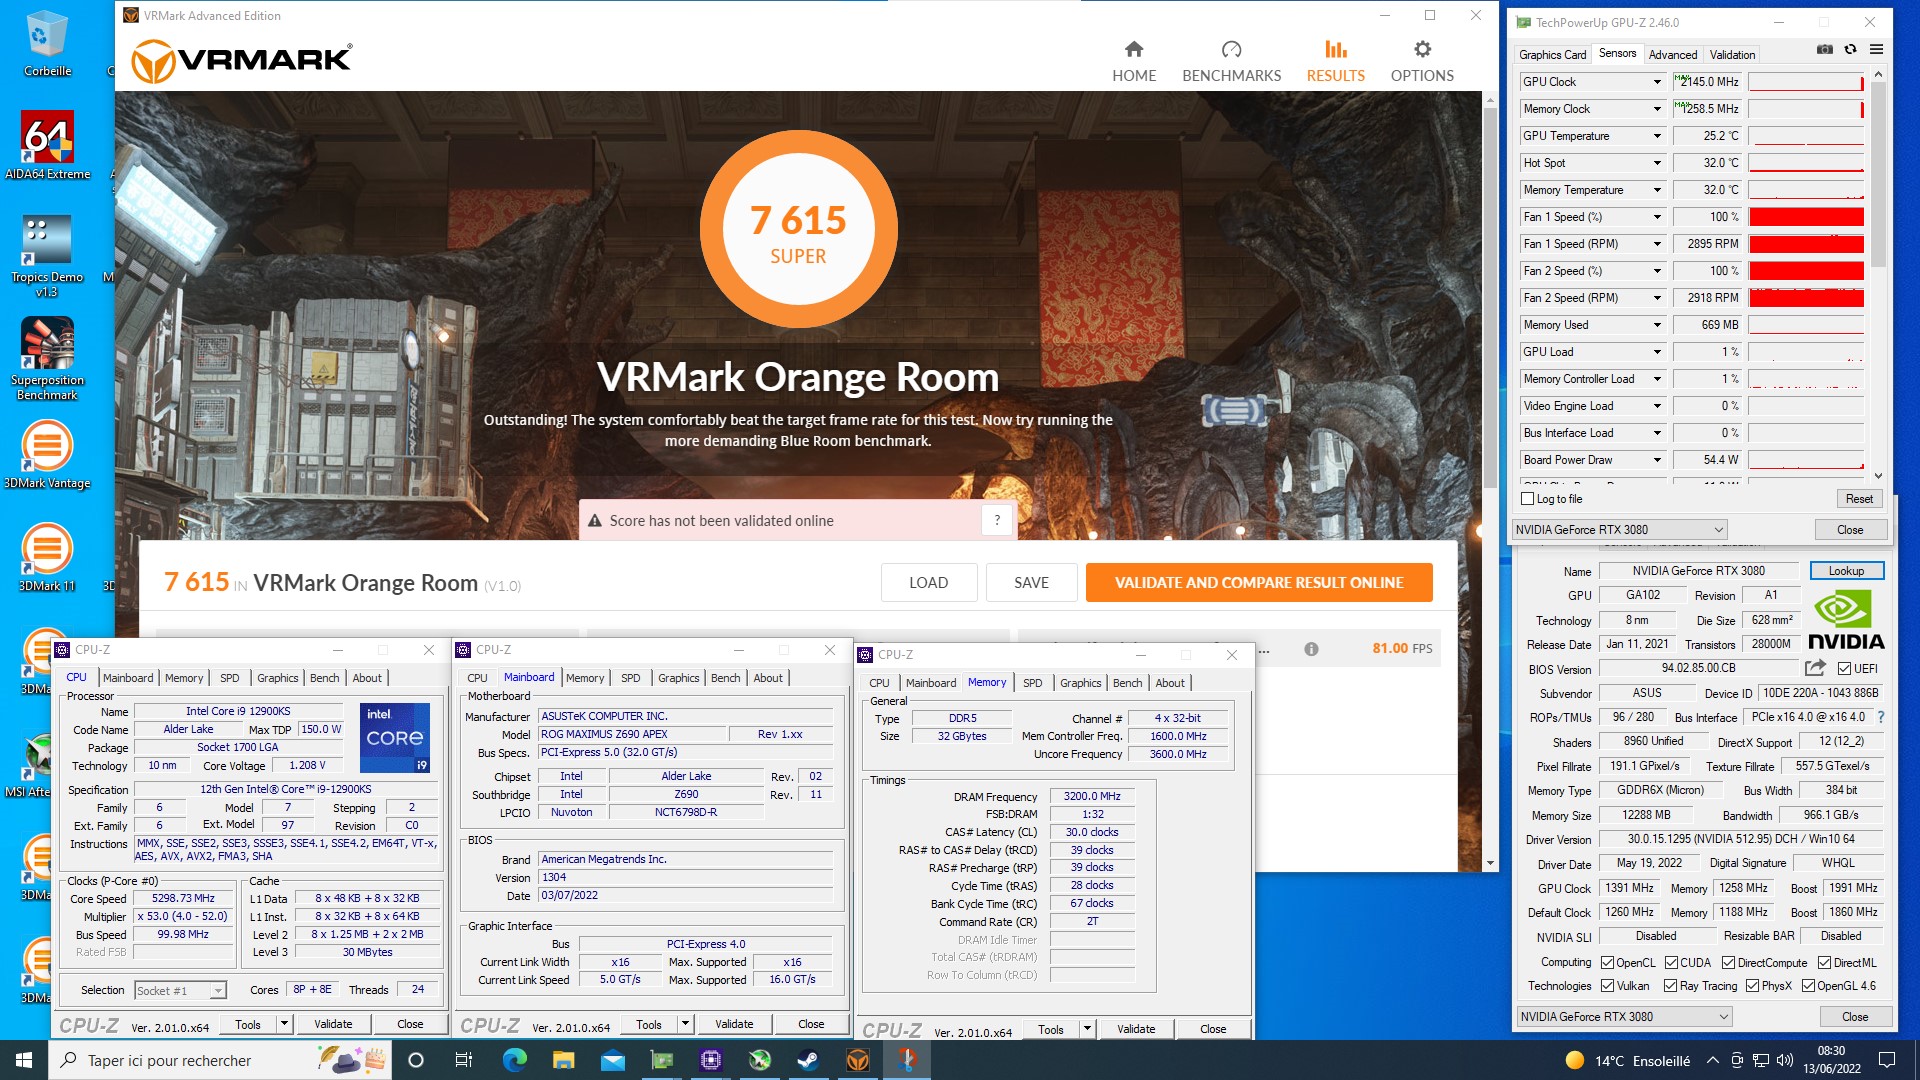The height and width of the screenshot is (1080, 1920).
Task: Open the VRMark OPTIONS gear
Action: click(x=1422, y=62)
